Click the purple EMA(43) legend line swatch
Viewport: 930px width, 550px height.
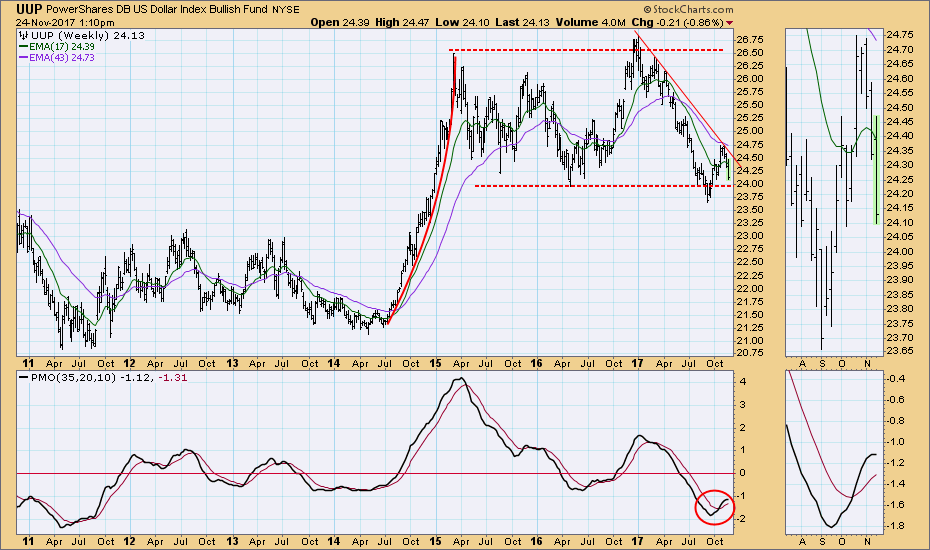[24, 58]
